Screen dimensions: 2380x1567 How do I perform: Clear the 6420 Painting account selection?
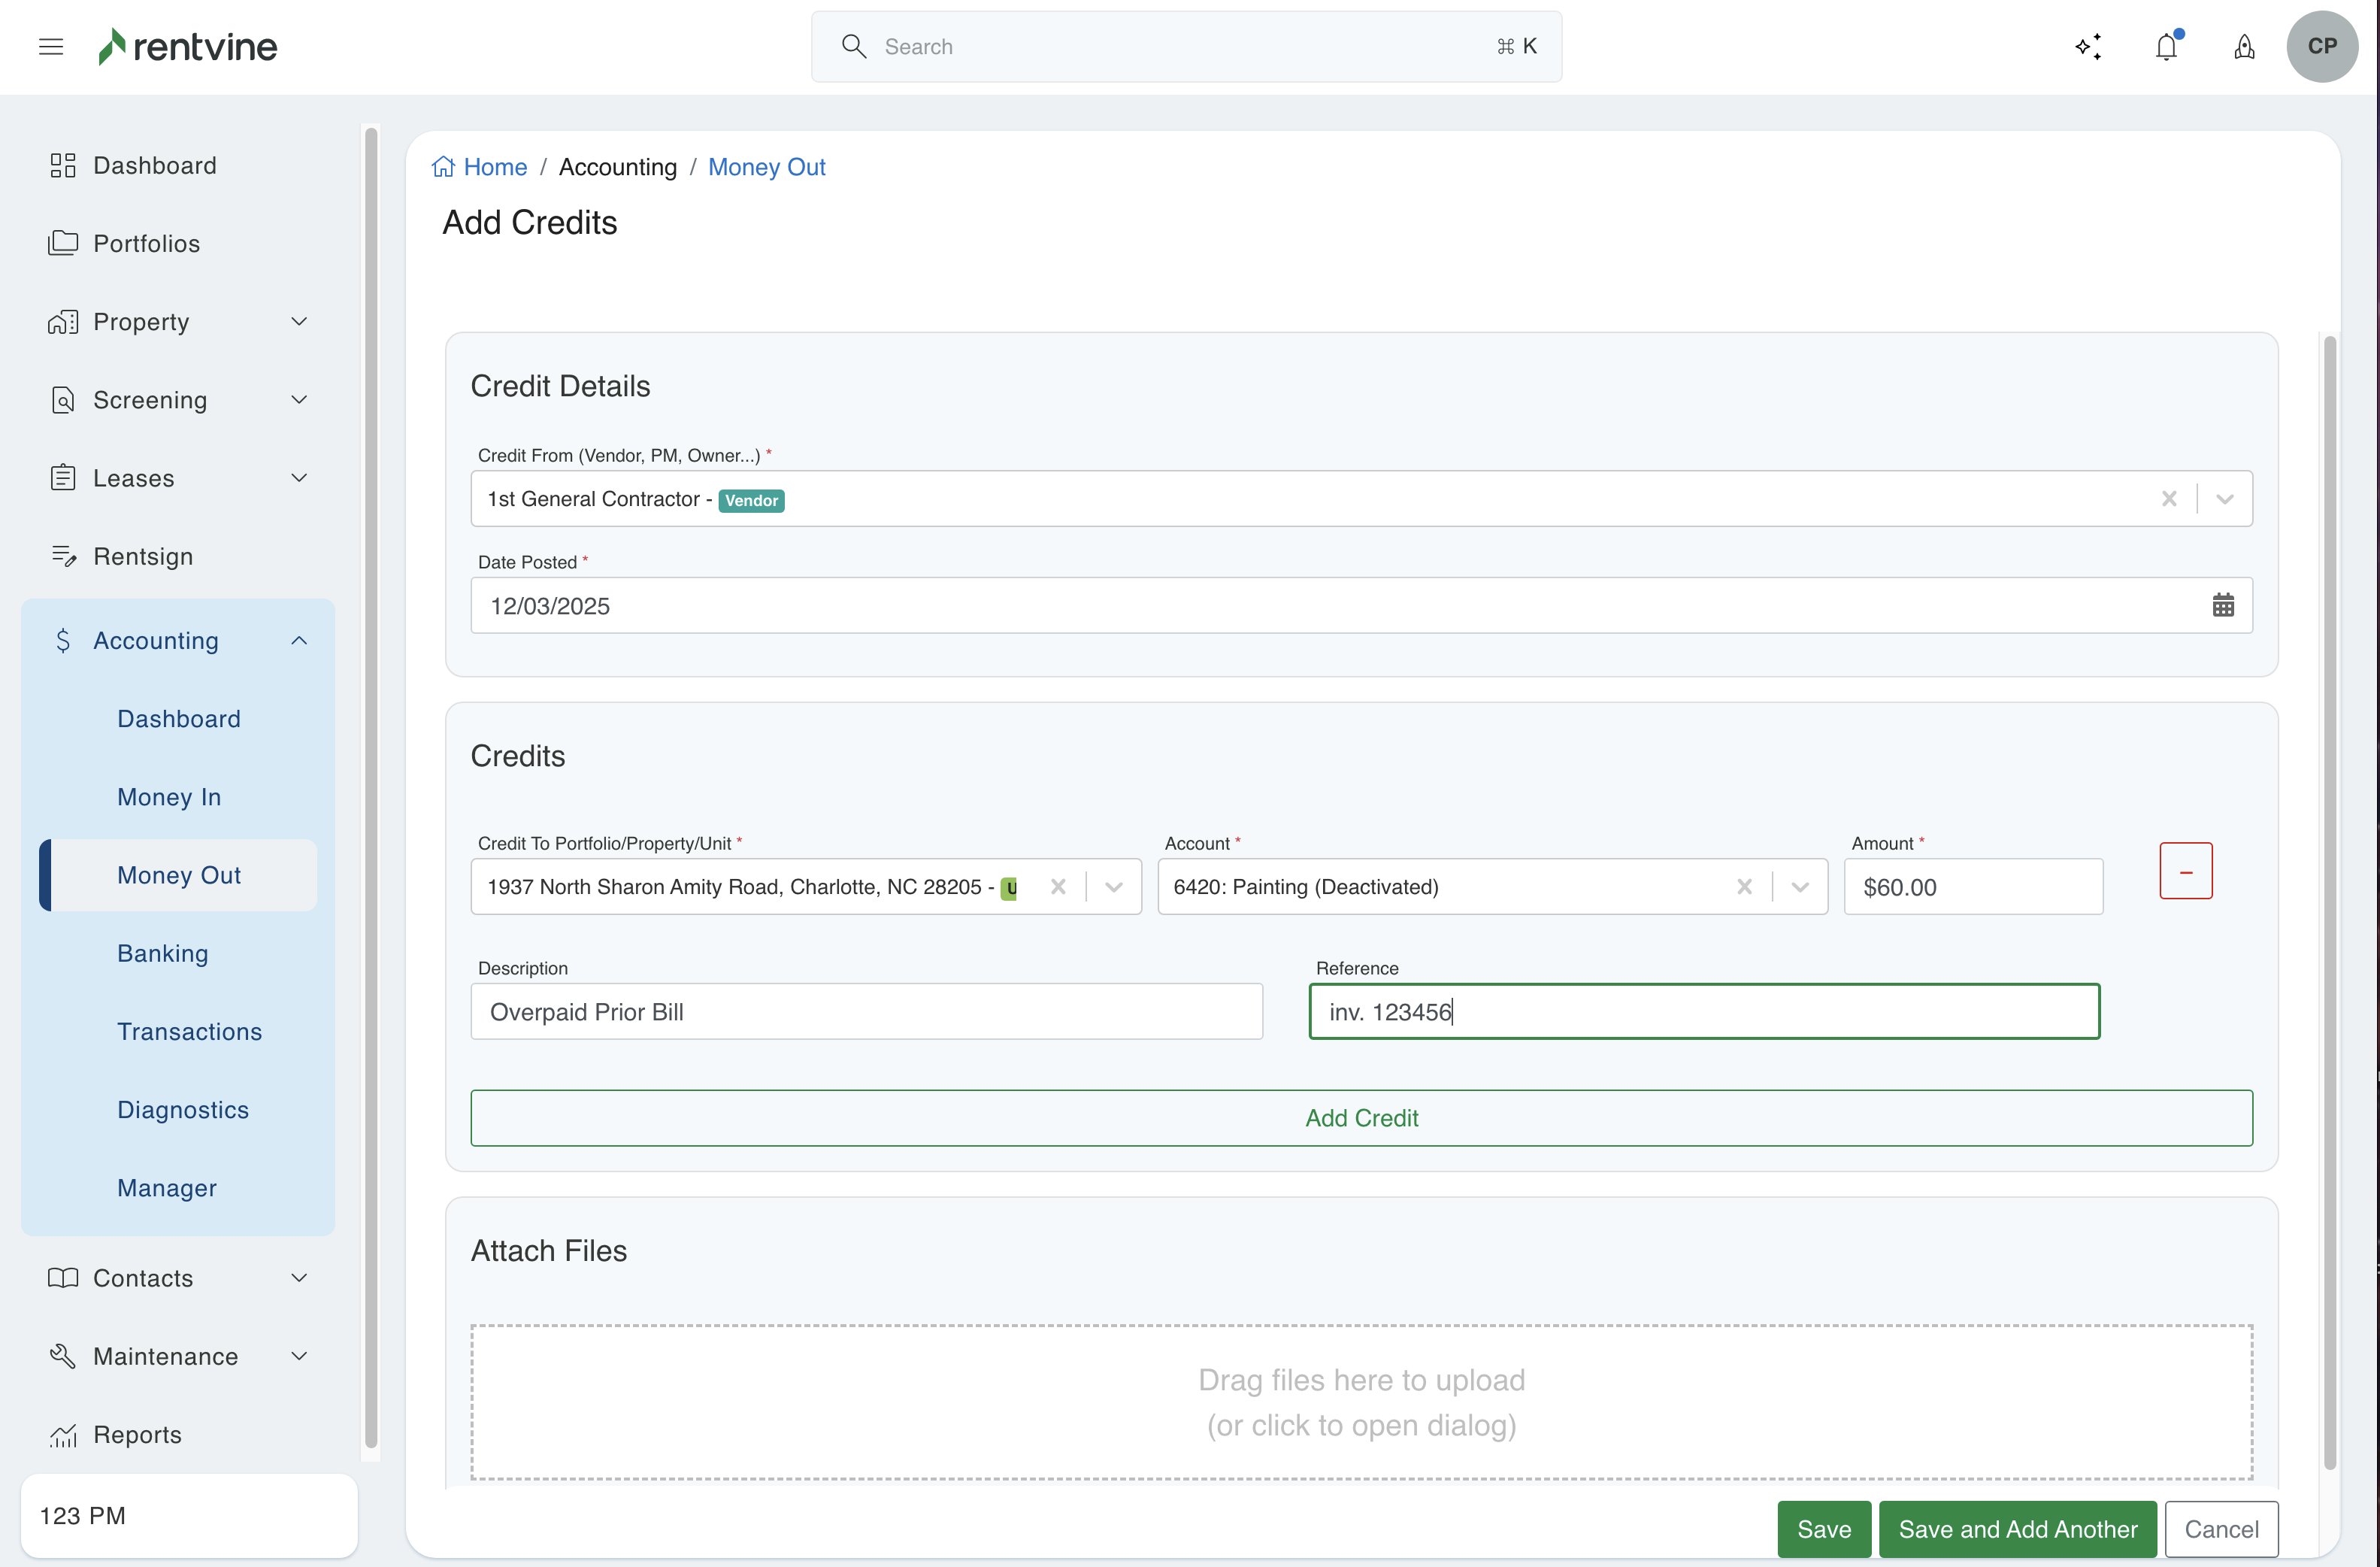tap(1744, 886)
